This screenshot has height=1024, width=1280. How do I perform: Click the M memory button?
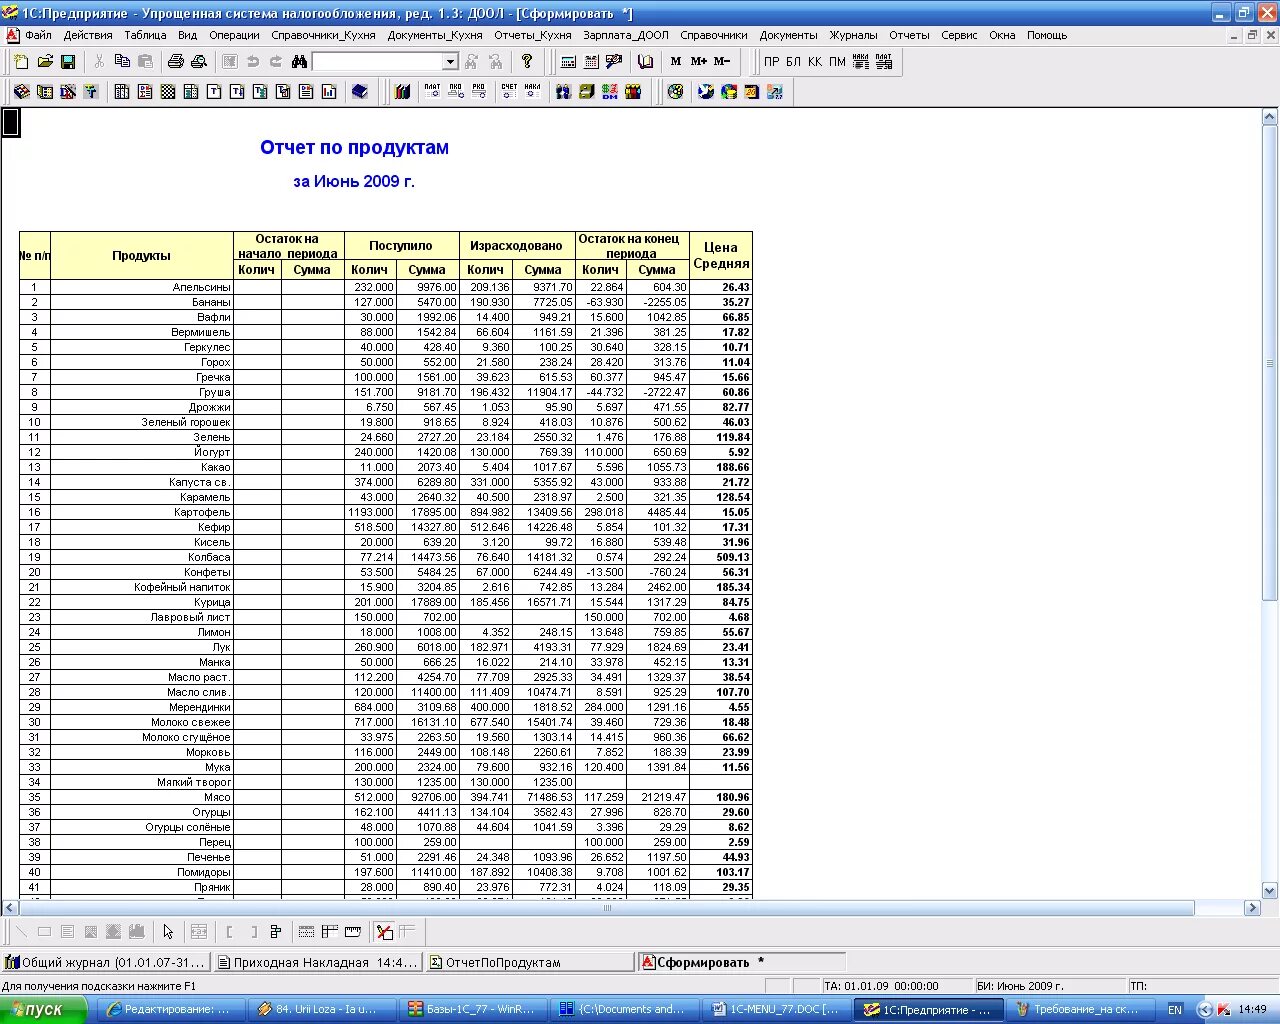(676, 62)
